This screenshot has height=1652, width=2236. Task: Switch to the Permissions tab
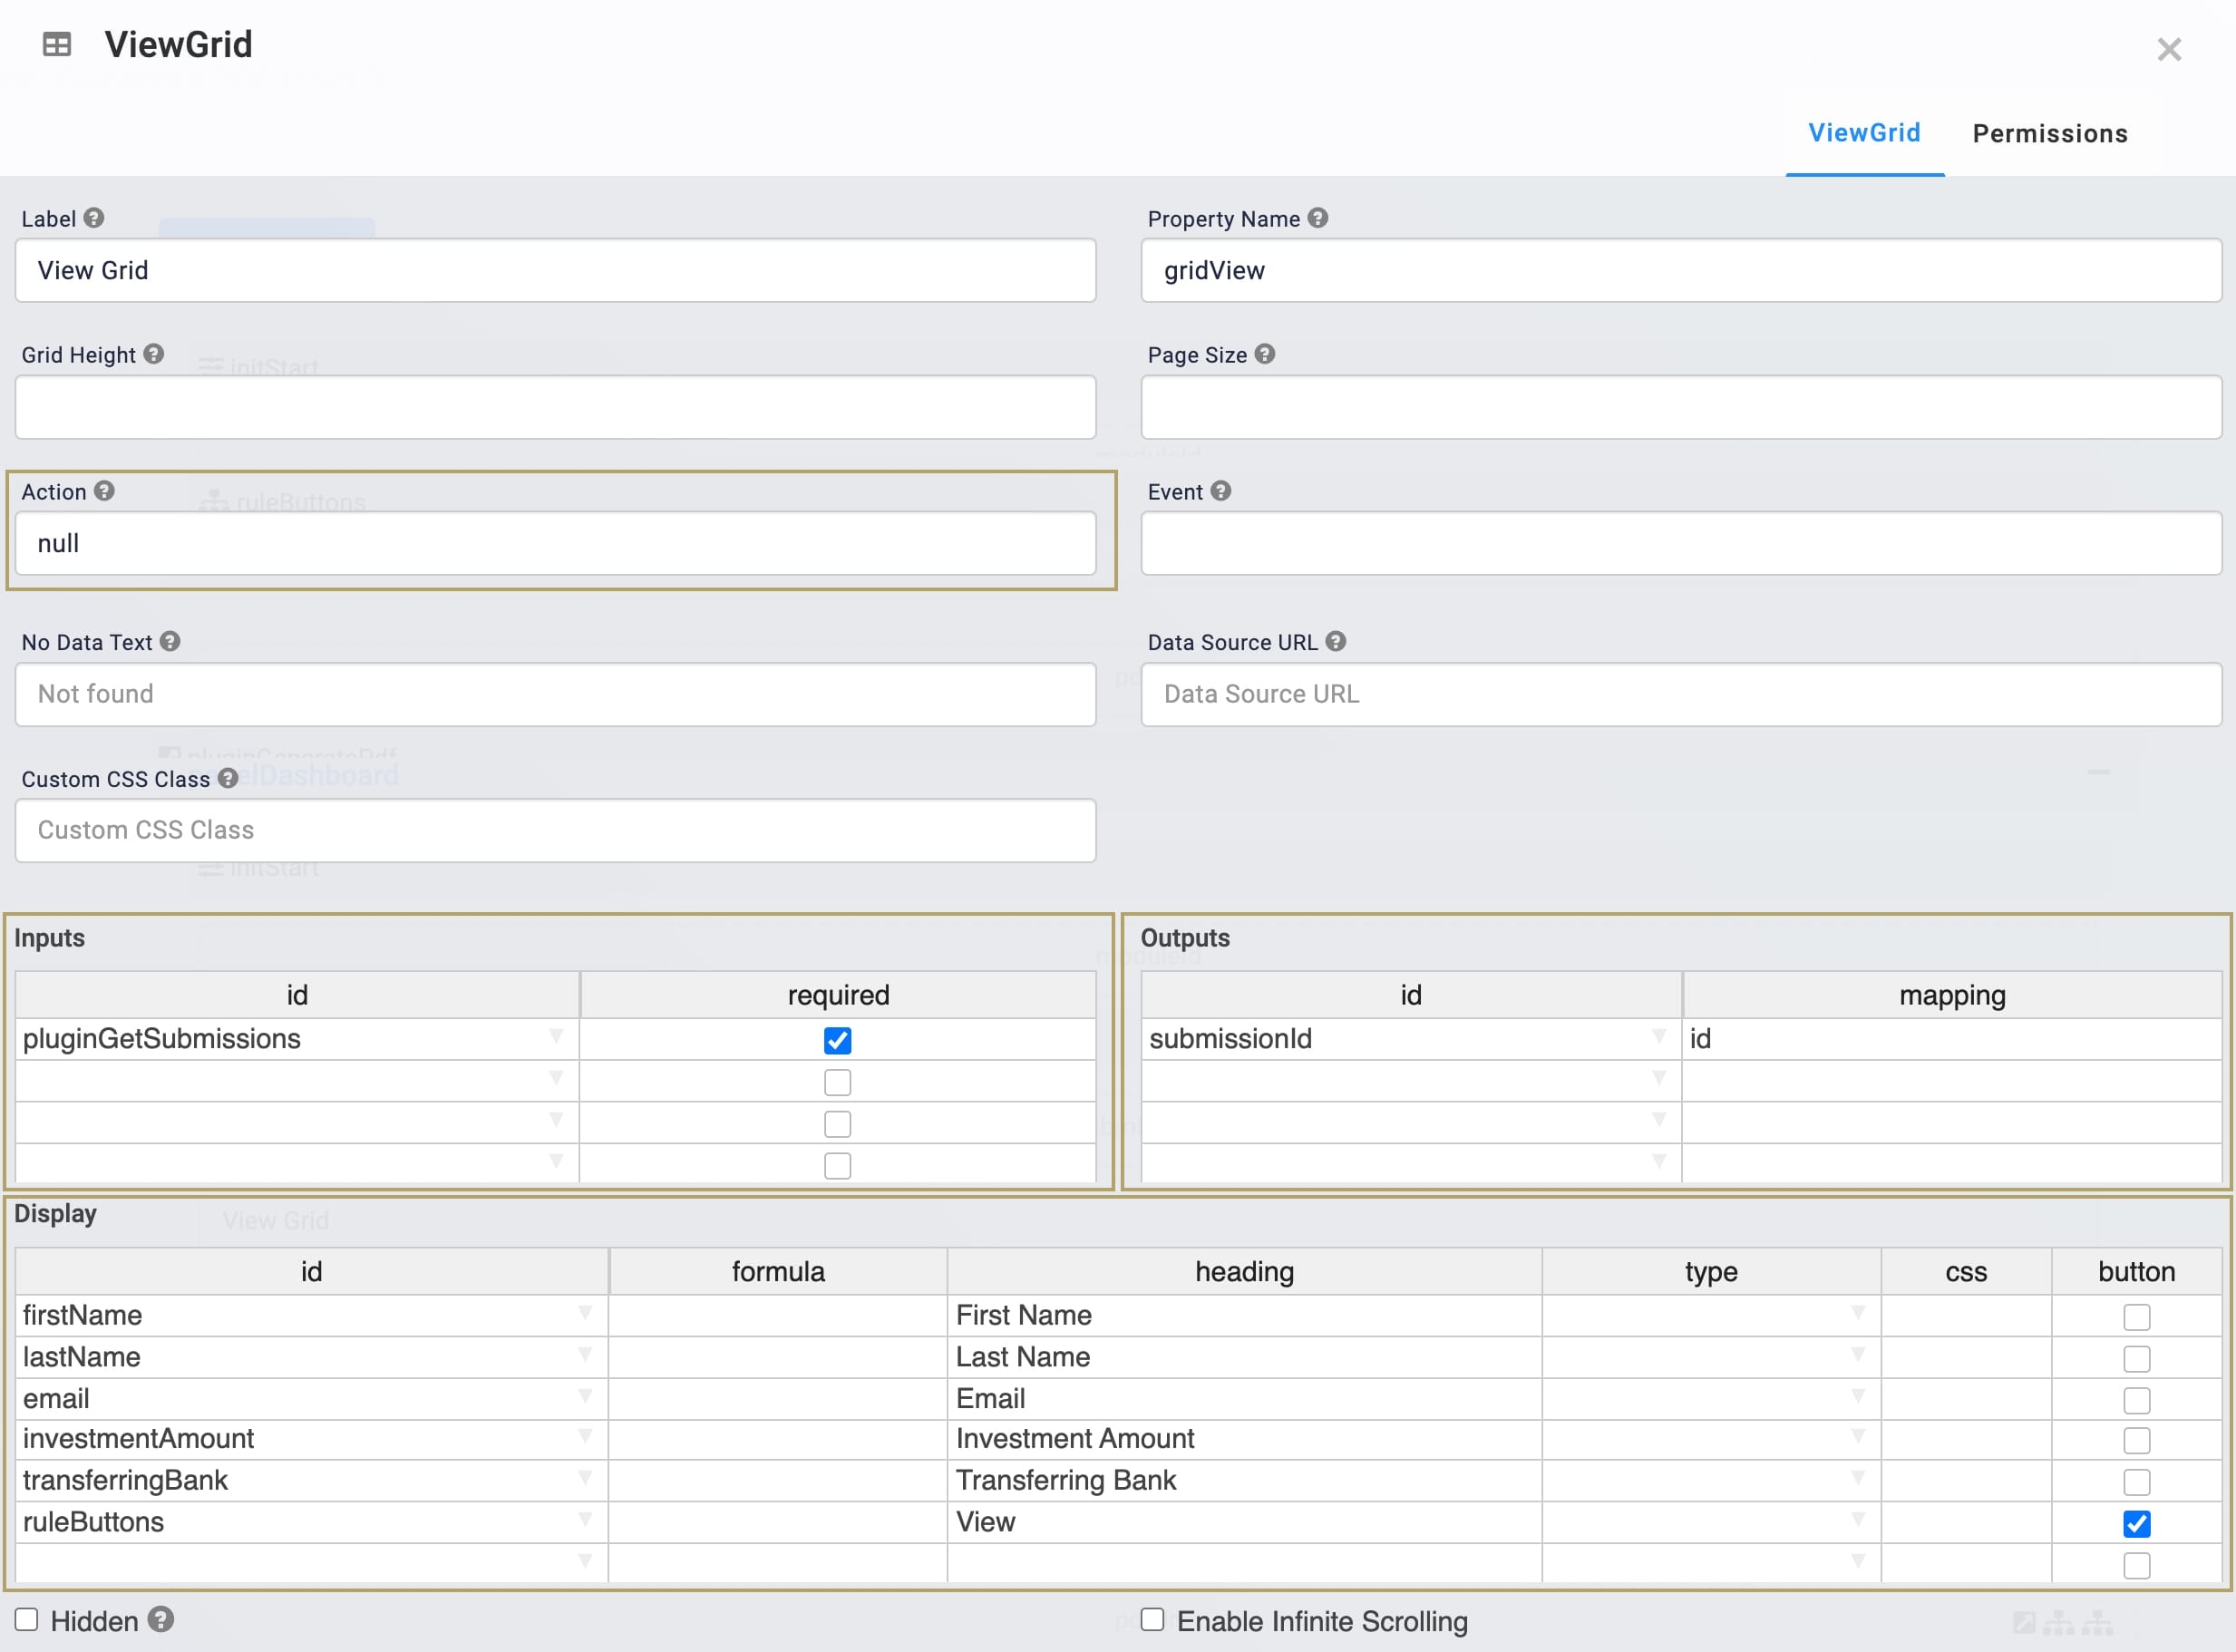click(x=2050, y=133)
